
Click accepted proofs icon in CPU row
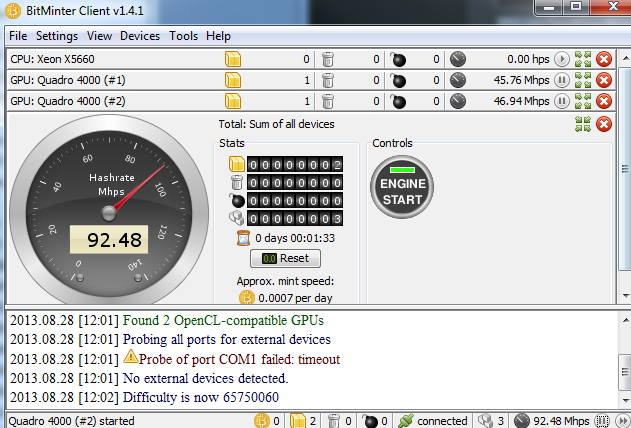233,59
